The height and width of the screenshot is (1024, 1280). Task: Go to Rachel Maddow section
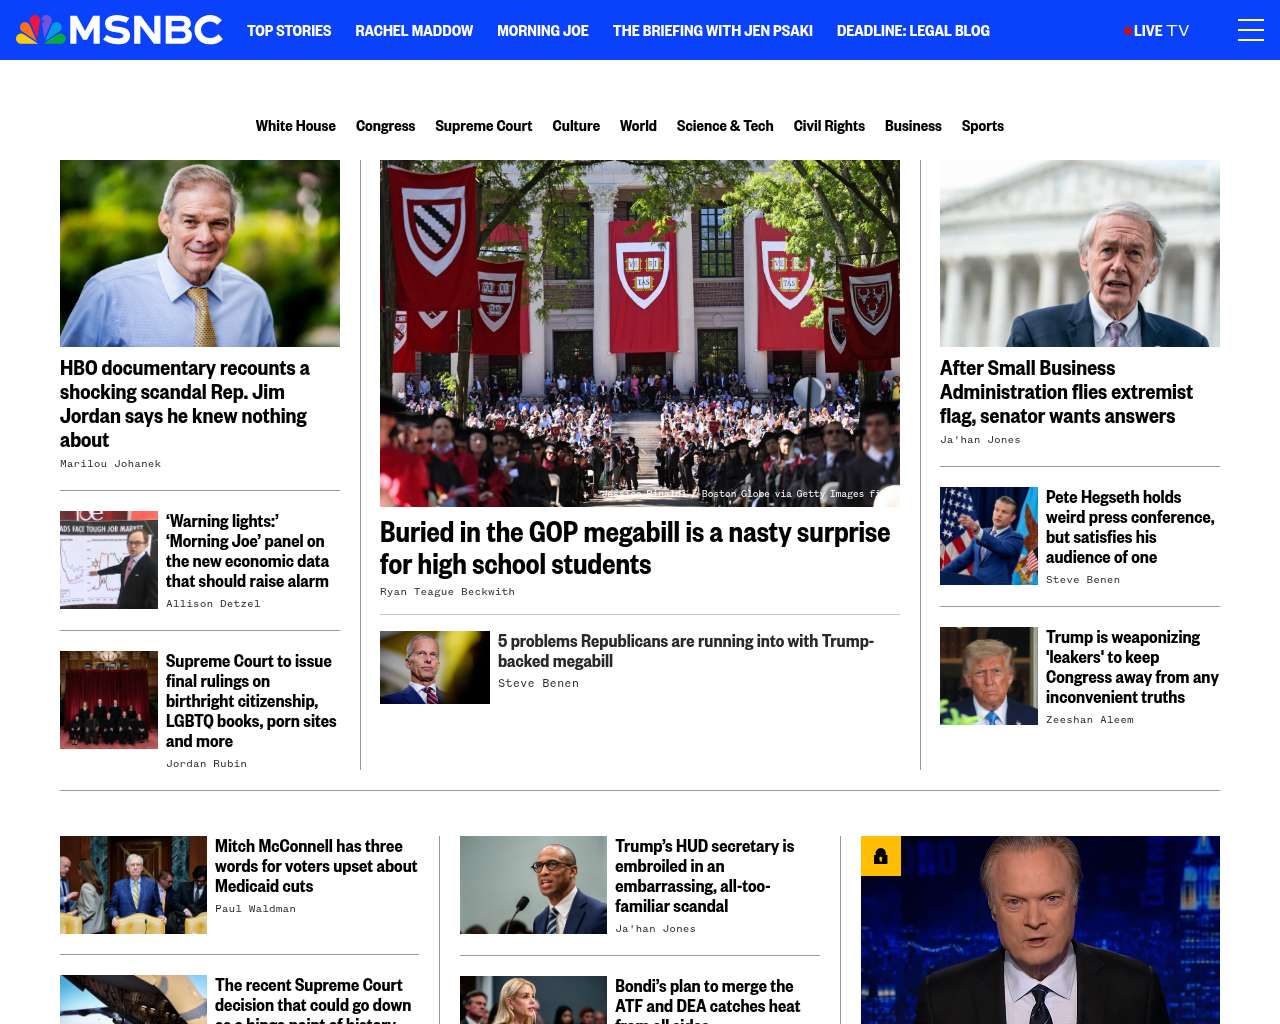point(414,31)
